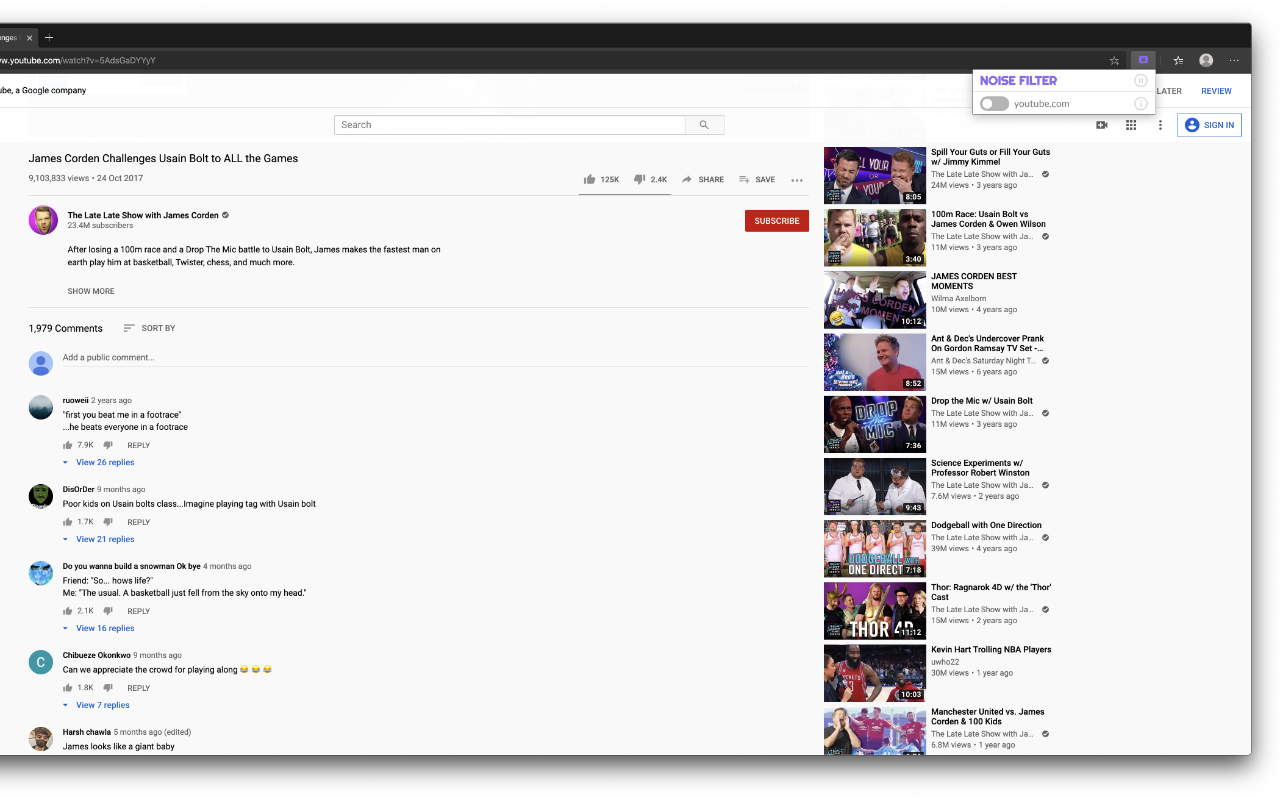This screenshot has height=800, width=1280.
Task: Like ruoweii's comment with 7.9K likes
Action: pyautogui.click(x=68, y=445)
